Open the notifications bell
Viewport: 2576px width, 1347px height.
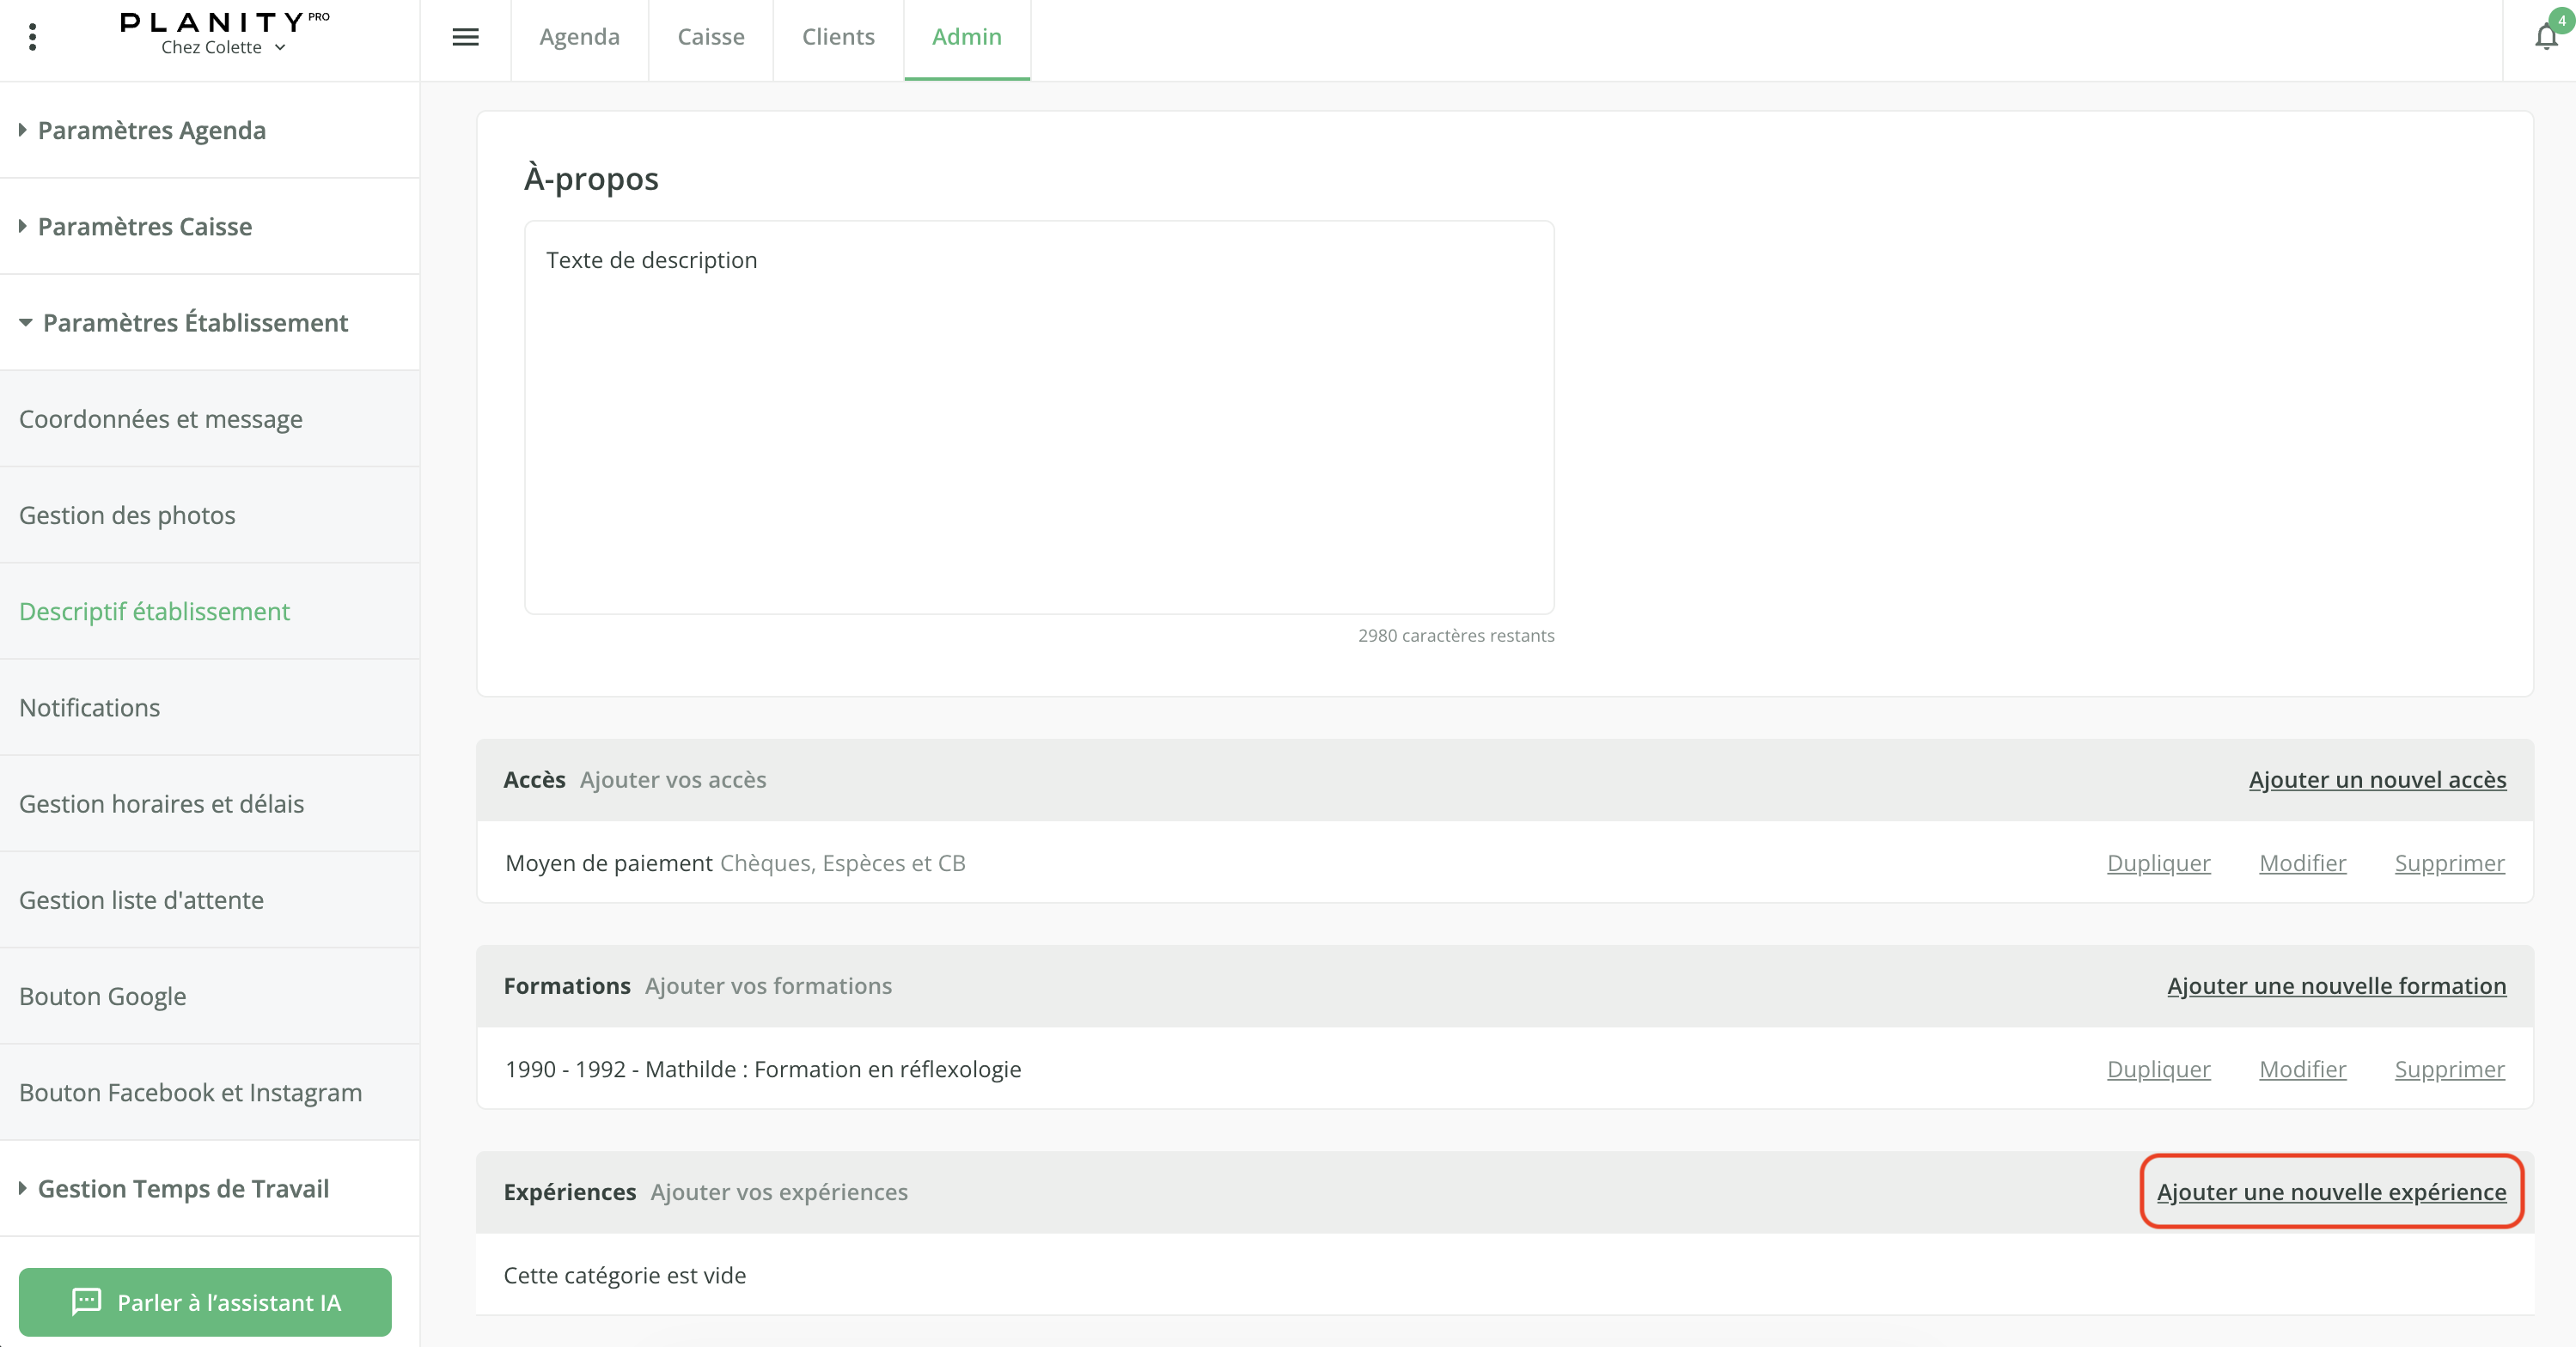click(x=2546, y=37)
